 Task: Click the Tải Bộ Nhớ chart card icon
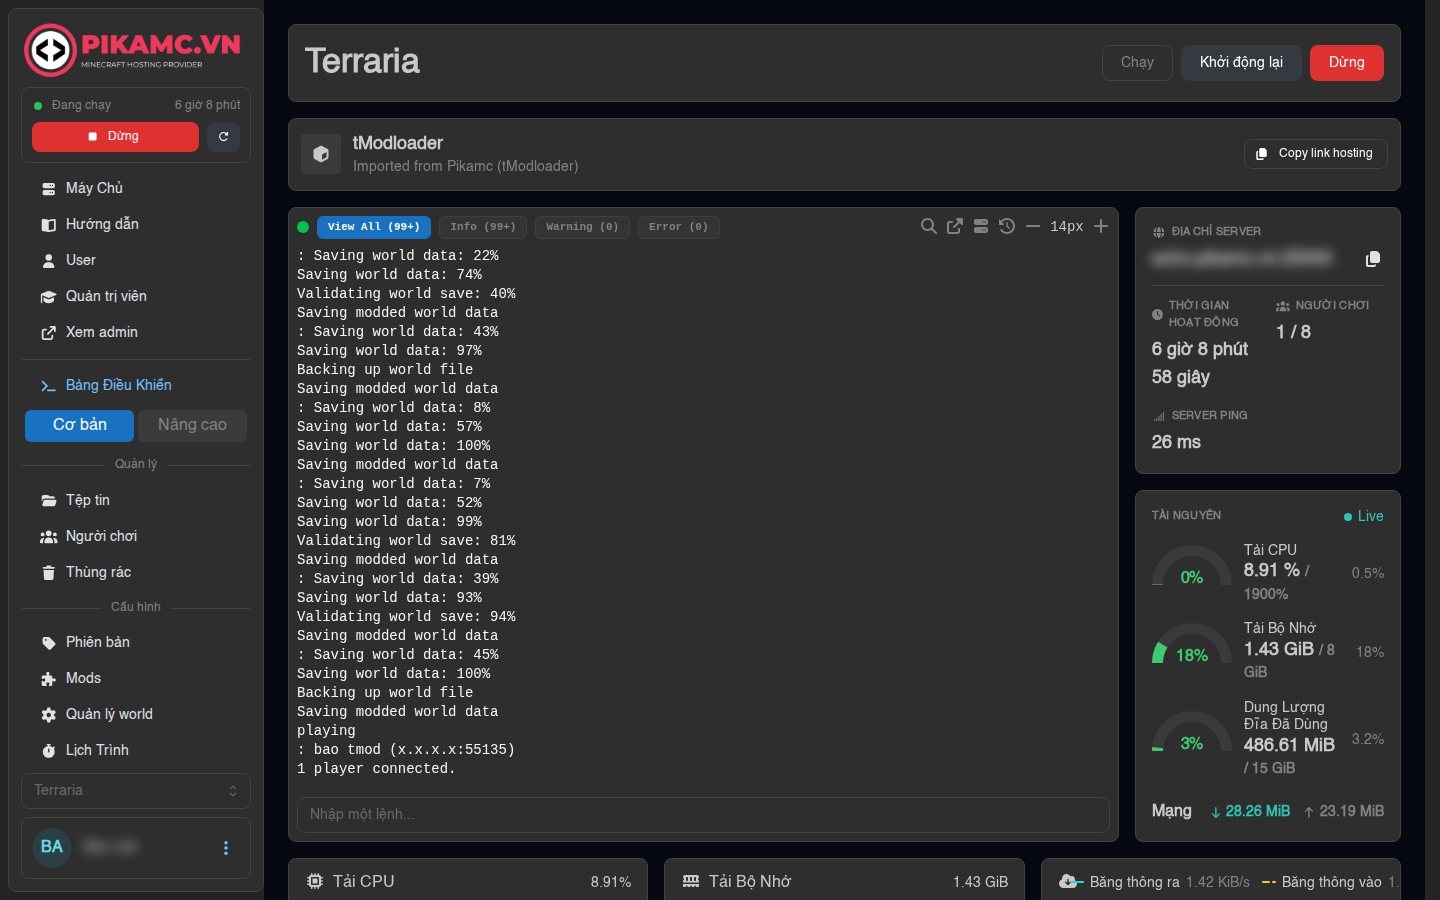point(691,881)
